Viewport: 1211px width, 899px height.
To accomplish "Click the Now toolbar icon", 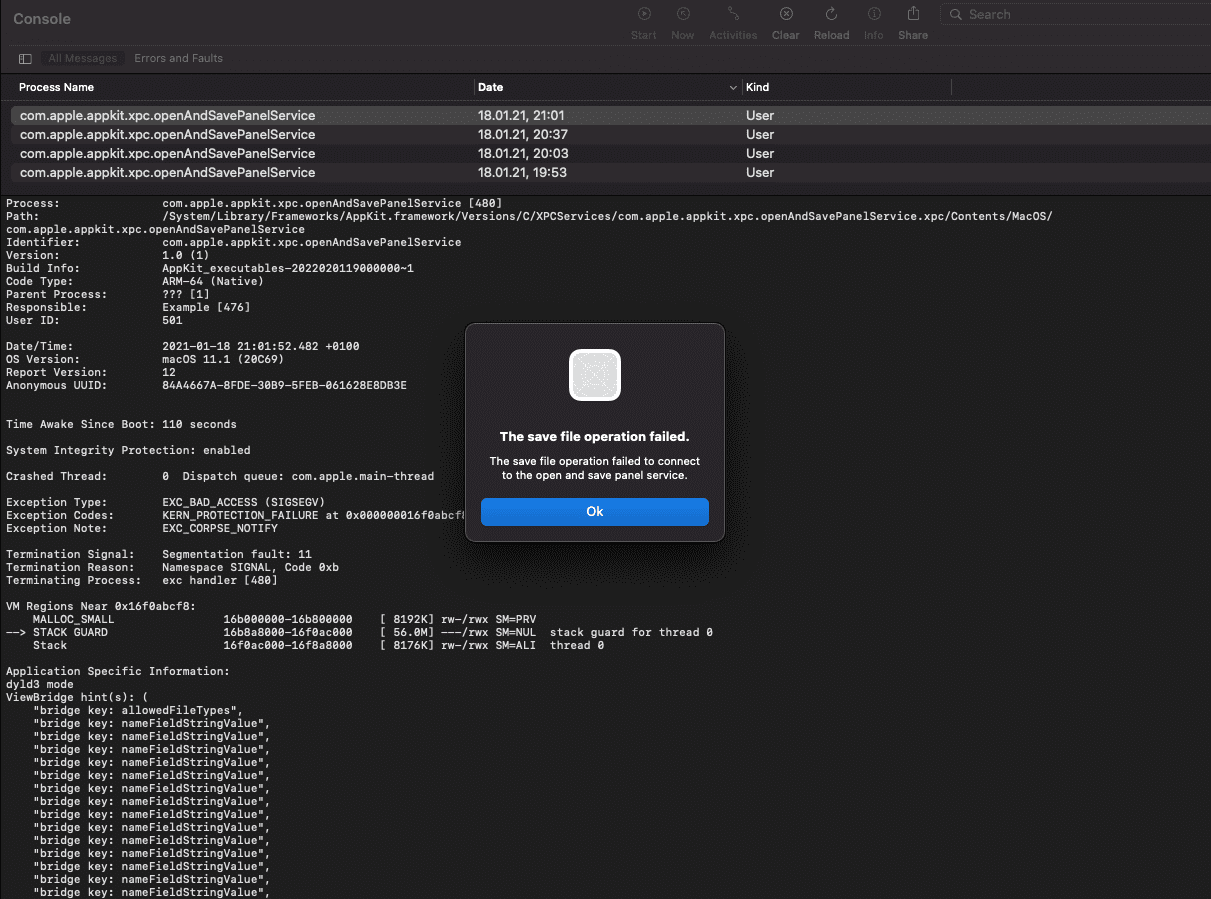I will tap(683, 14).
